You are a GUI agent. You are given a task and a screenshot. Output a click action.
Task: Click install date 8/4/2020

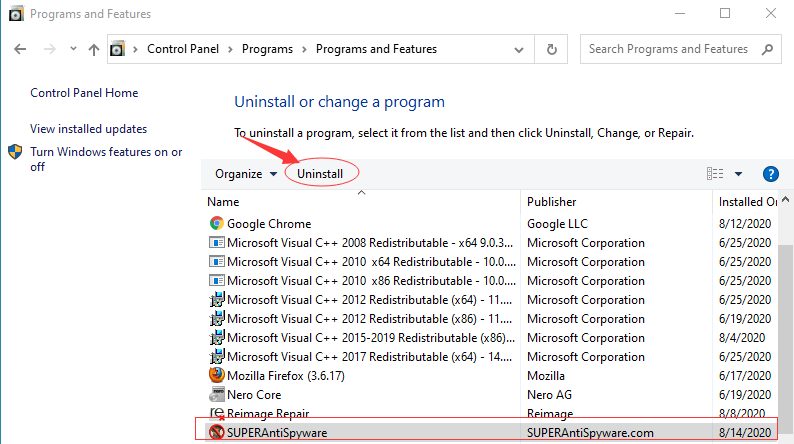coord(742,338)
